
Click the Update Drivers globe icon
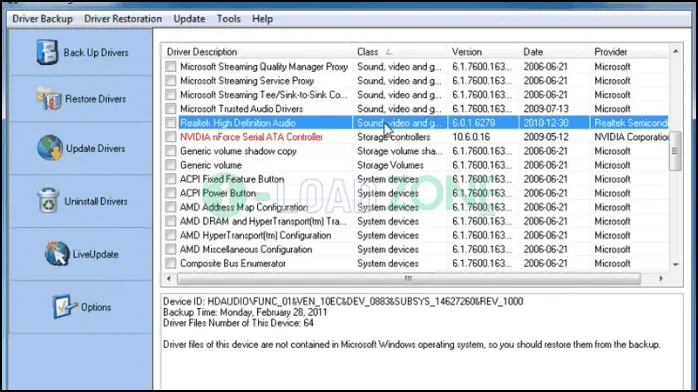(50, 148)
